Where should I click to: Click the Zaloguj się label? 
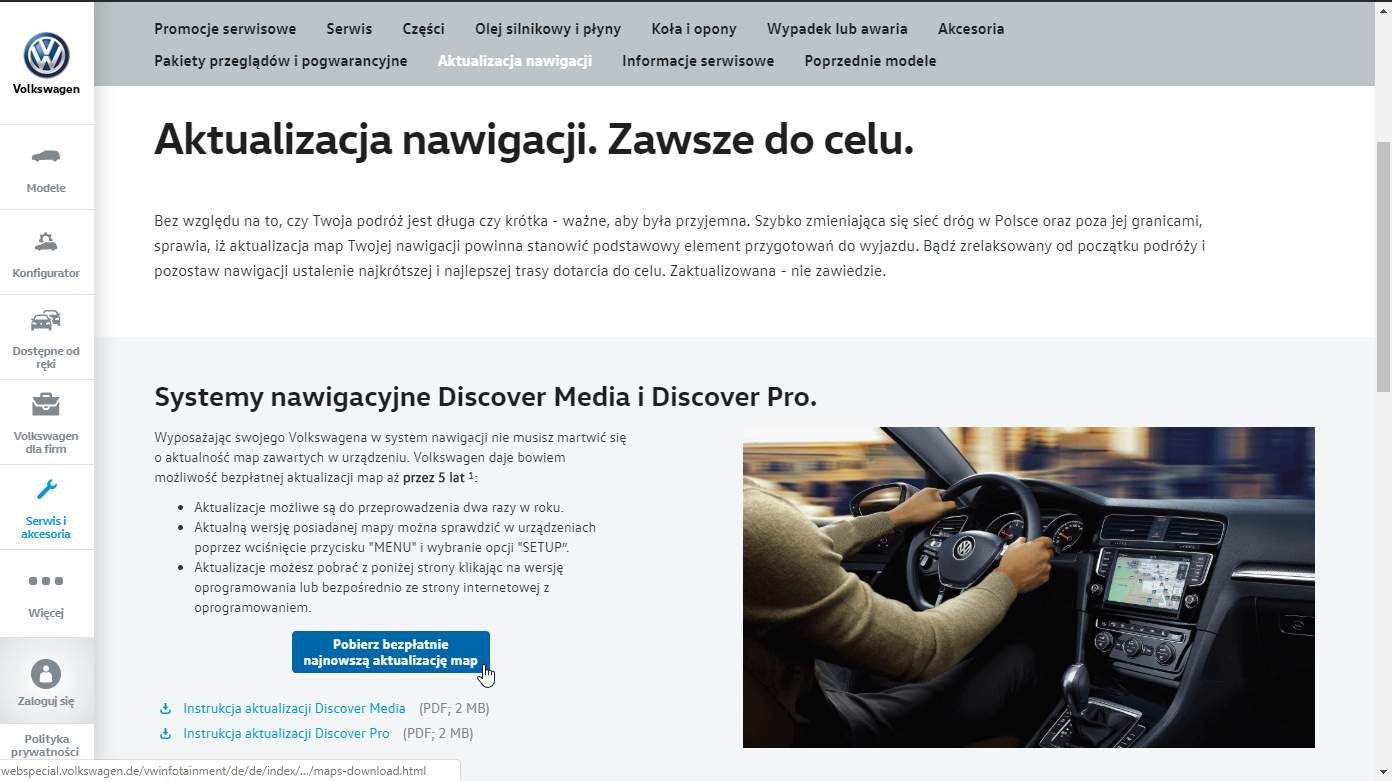click(x=46, y=702)
